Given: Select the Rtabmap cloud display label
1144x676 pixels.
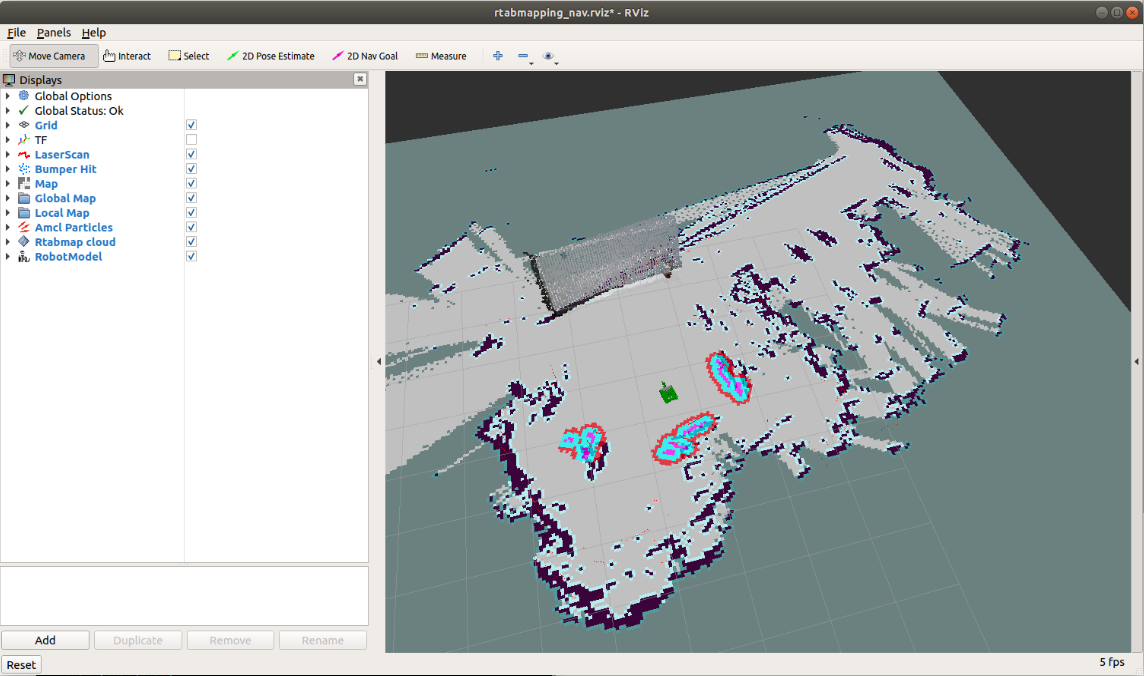Looking at the screenshot, I should click(75, 241).
